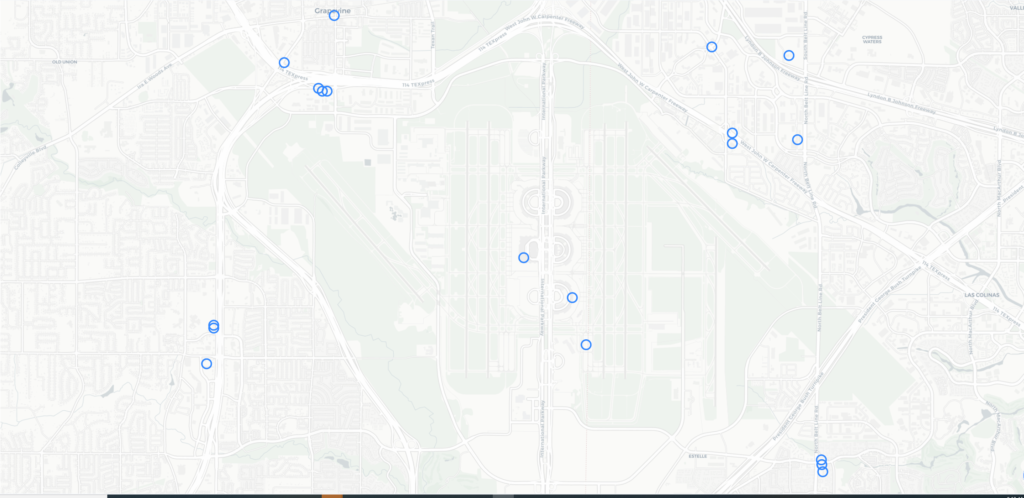Image resolution: width=1024 pixels, height=498 pixels.
Task: Click the marker west of North Belt Line Rd
Action: tap(797, 140)
